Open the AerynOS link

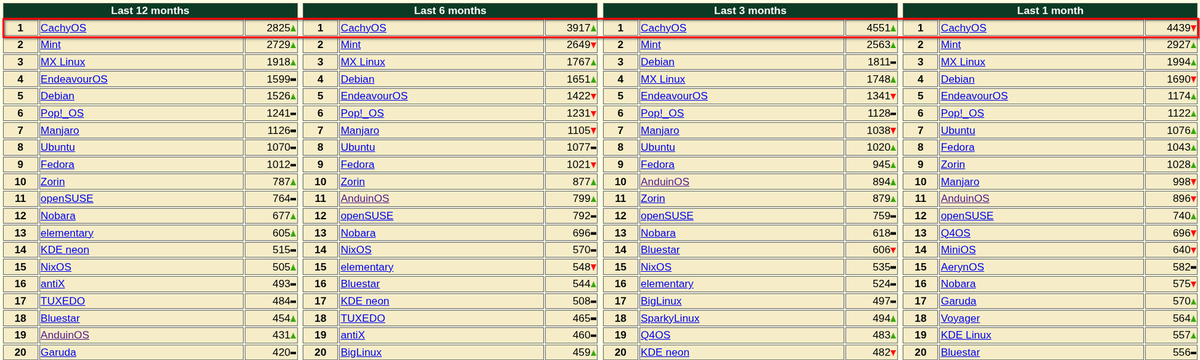coord(962,266)
